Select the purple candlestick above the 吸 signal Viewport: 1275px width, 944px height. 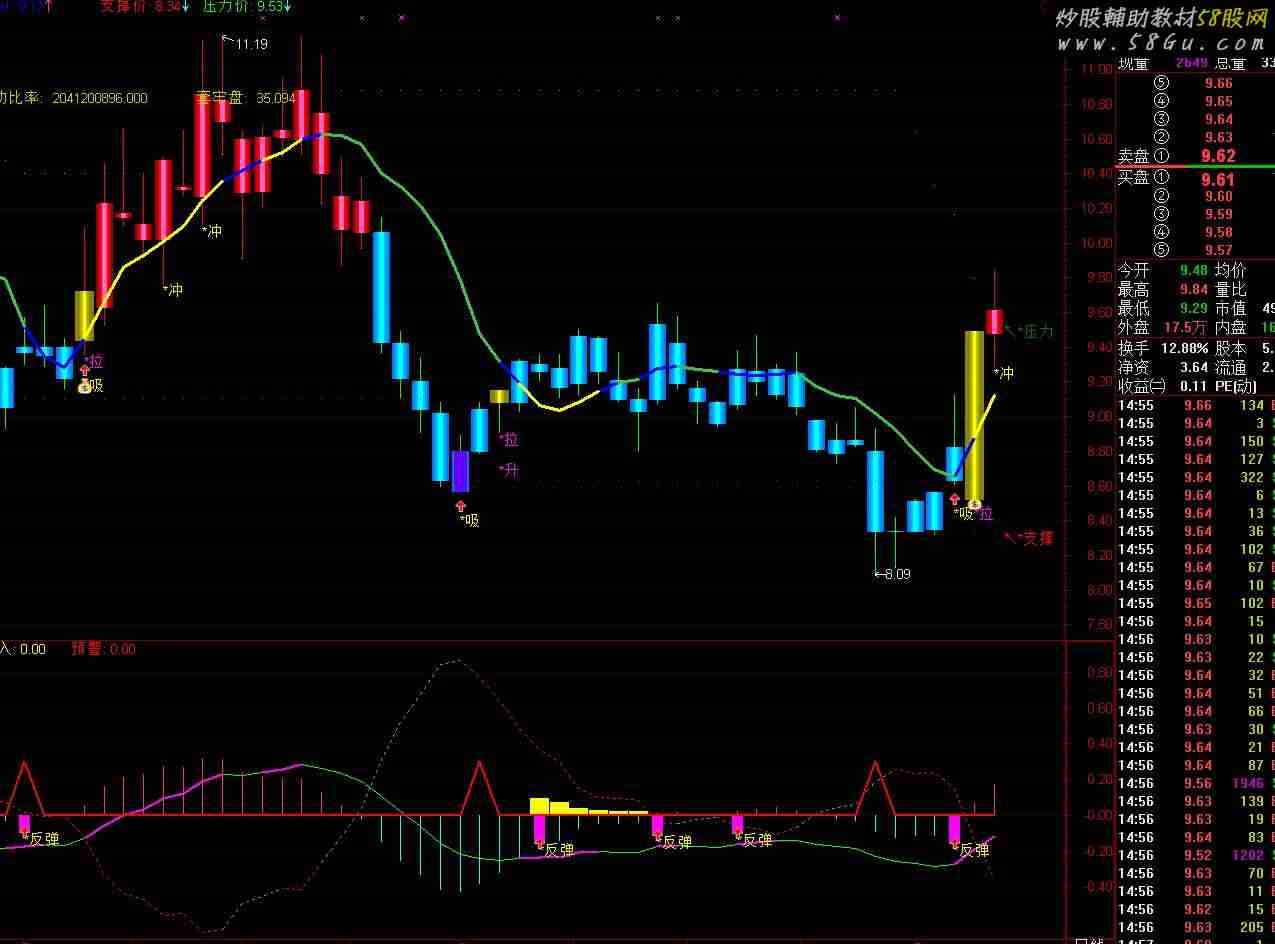click(x=460, y=471)
